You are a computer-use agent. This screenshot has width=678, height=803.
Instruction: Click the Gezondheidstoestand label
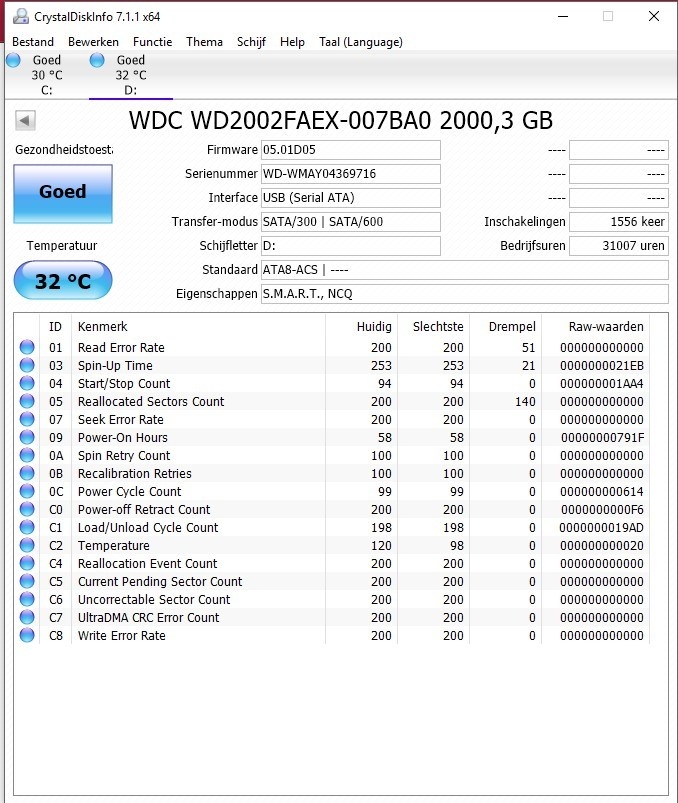(64, 150)
